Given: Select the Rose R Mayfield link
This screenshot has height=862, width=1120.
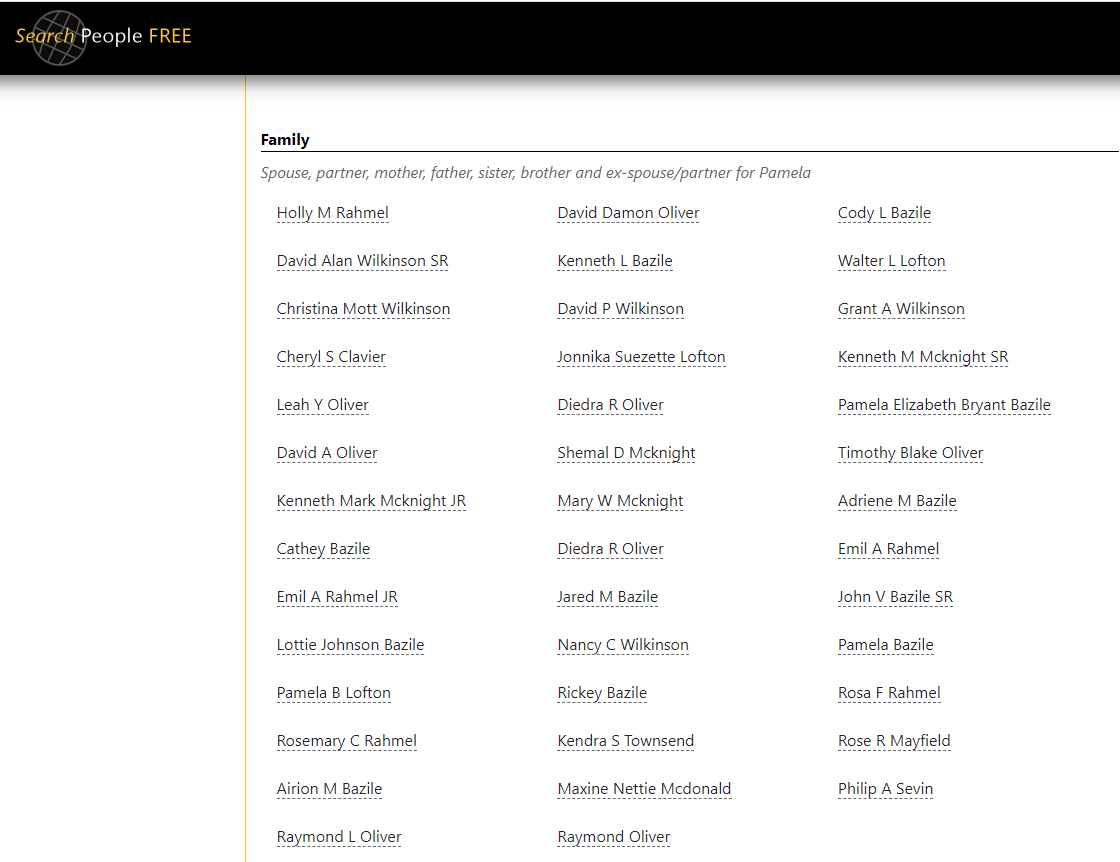Looking at the screenshot, I should coord(894,741).
